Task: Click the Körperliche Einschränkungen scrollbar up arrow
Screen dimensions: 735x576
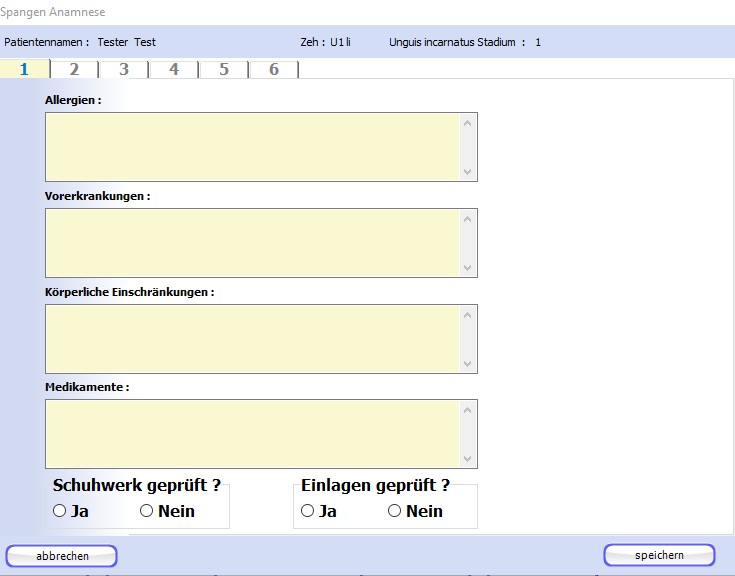Action: (x=467, y=315)
